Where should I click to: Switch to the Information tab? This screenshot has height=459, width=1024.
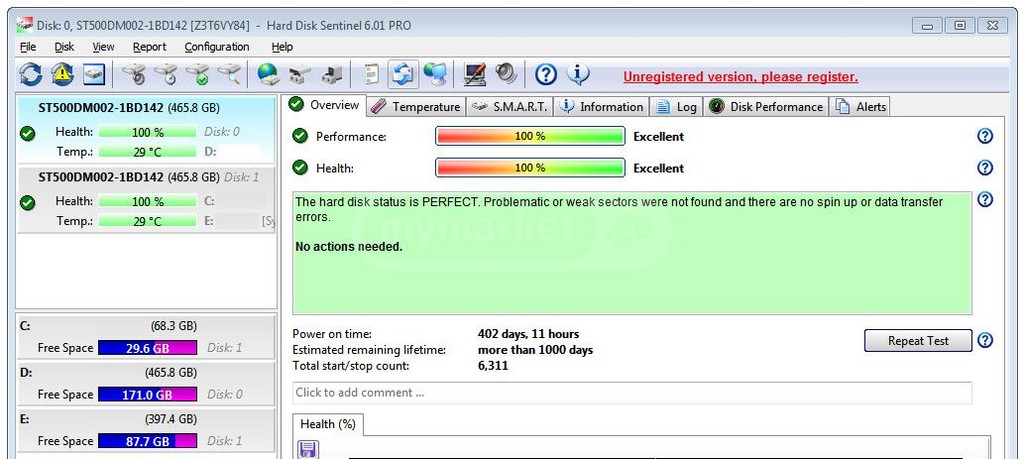[601, 107]
